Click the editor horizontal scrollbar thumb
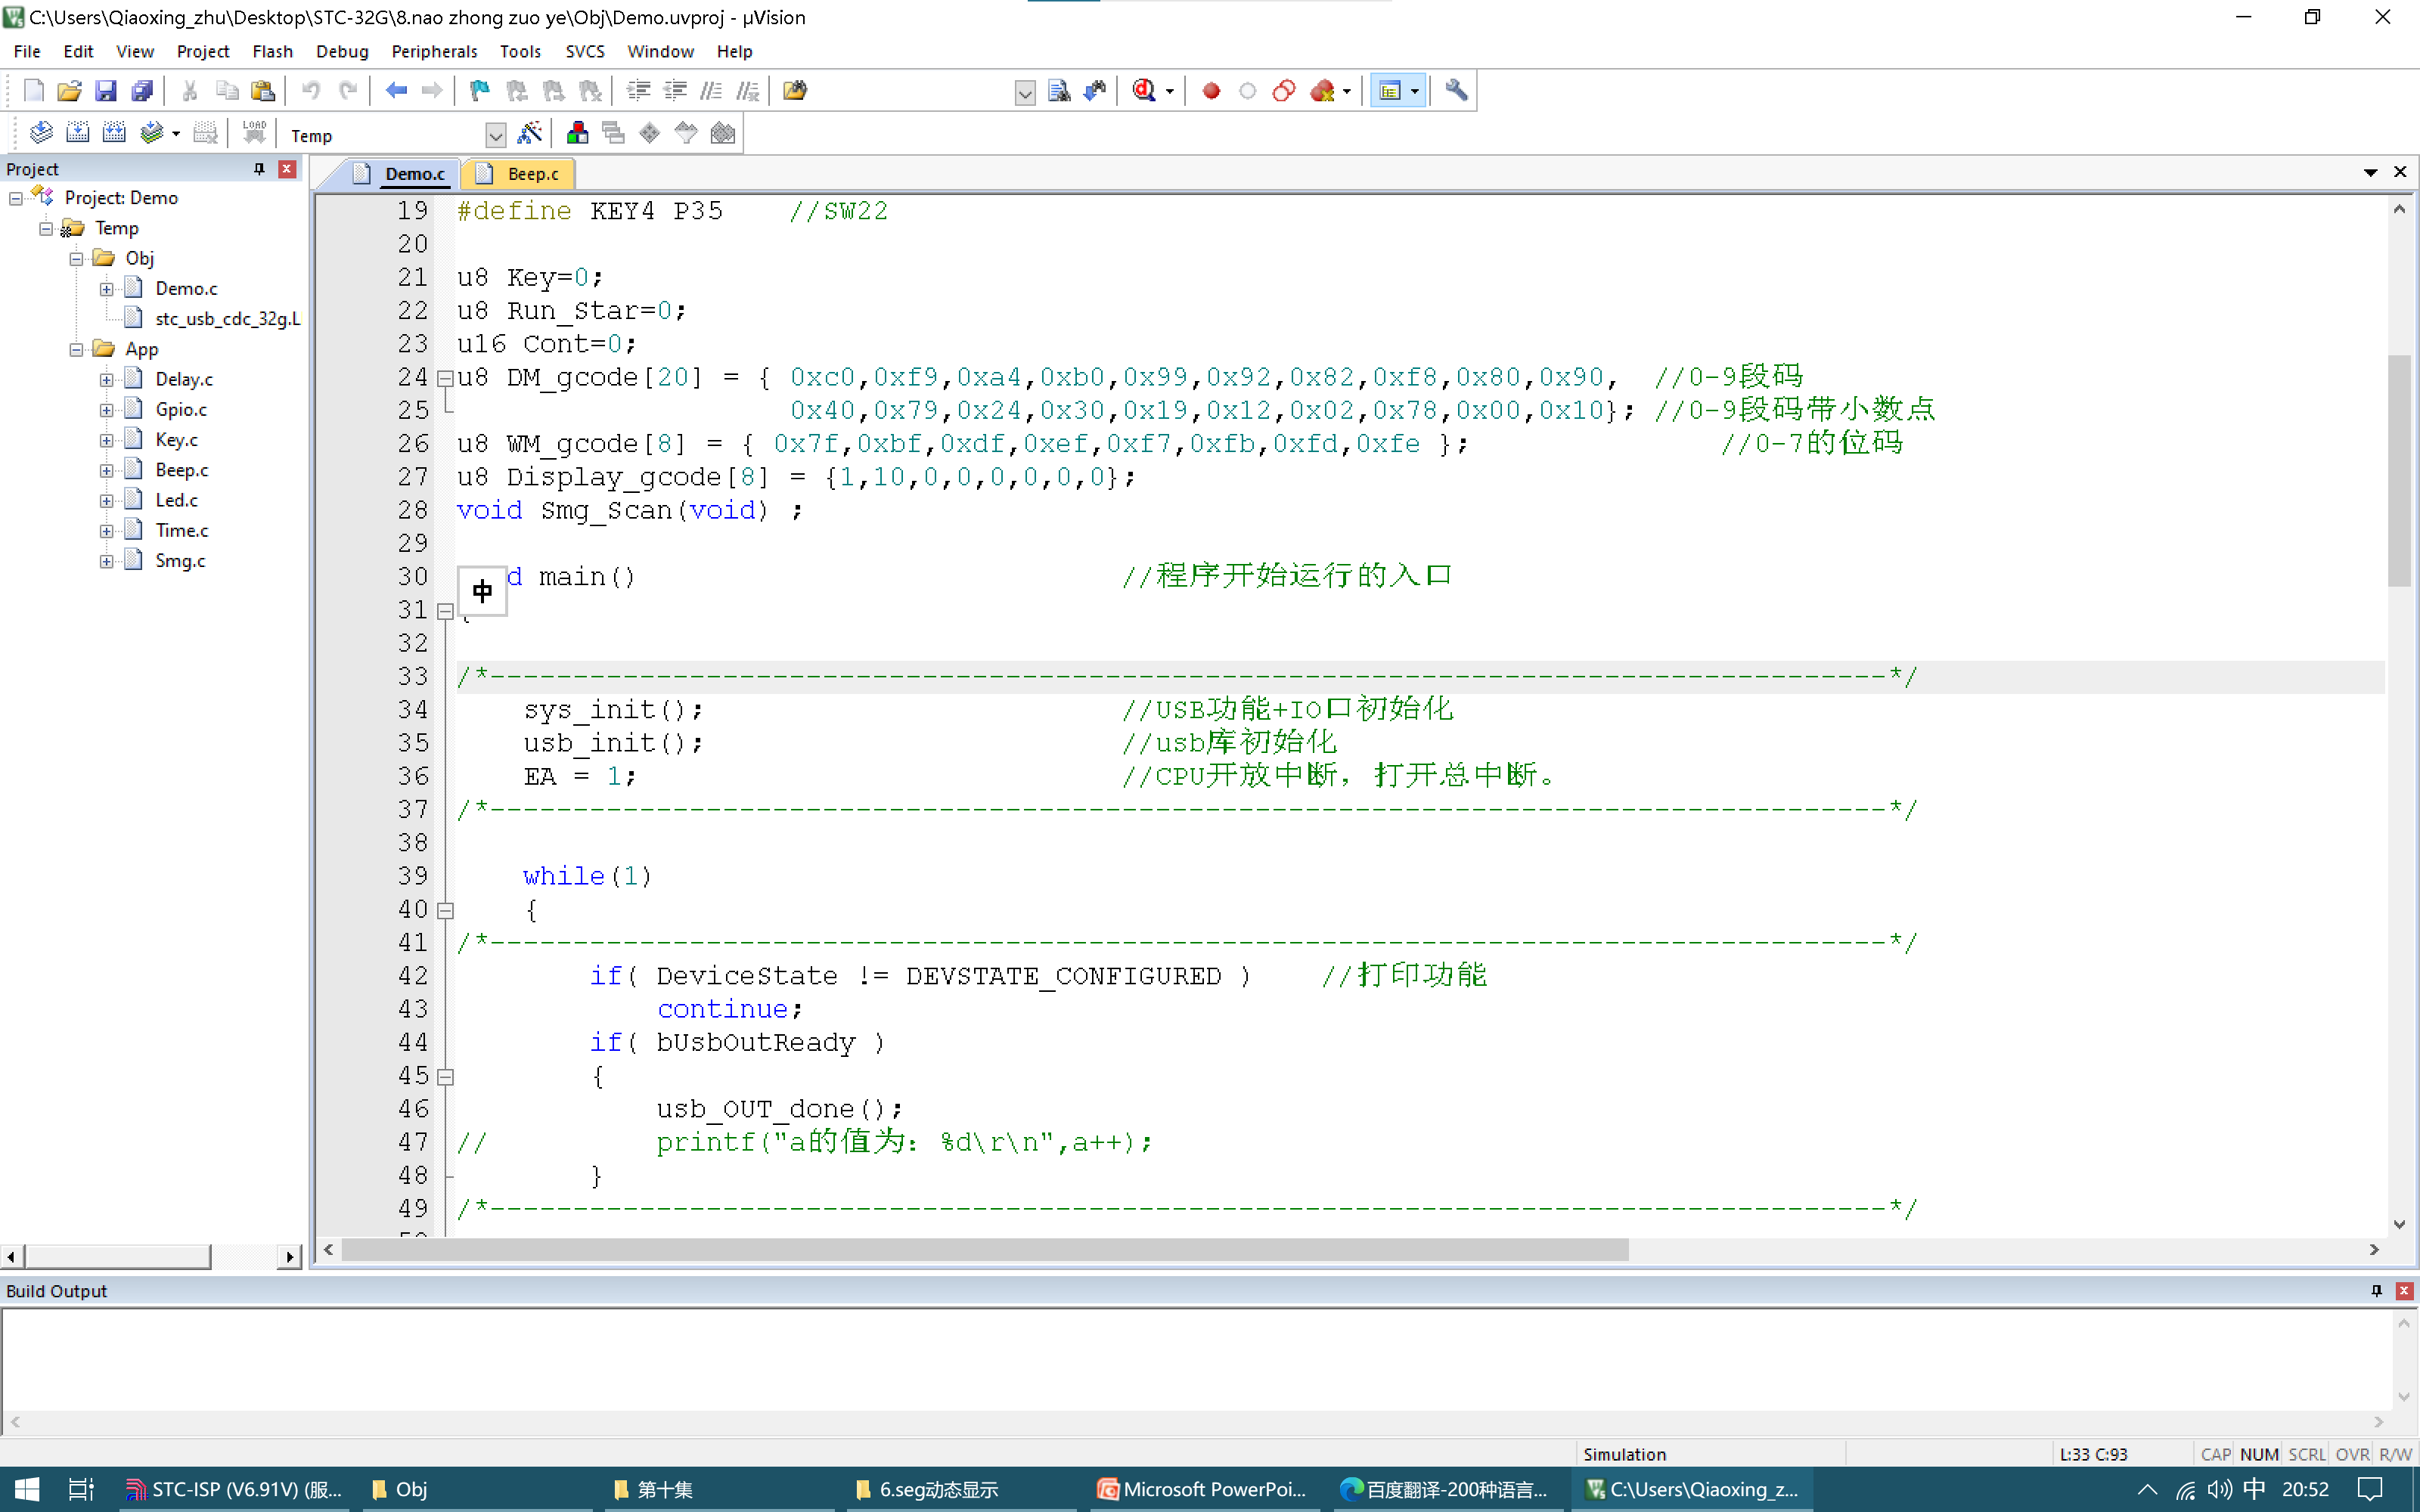This screenshot has width=2420, height=1512. (985, 1250)
